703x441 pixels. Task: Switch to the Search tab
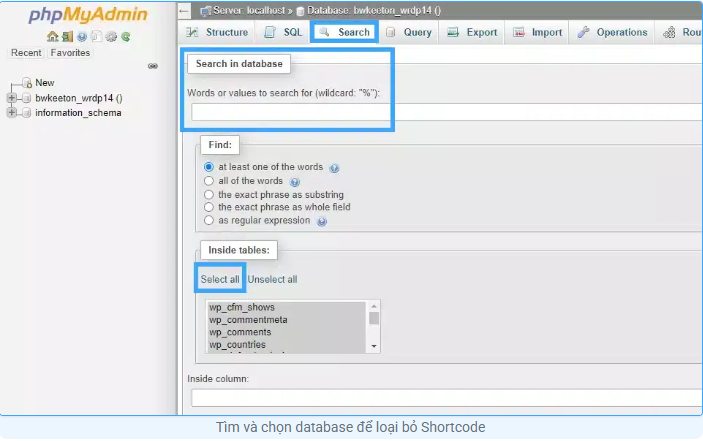[344, 32]
